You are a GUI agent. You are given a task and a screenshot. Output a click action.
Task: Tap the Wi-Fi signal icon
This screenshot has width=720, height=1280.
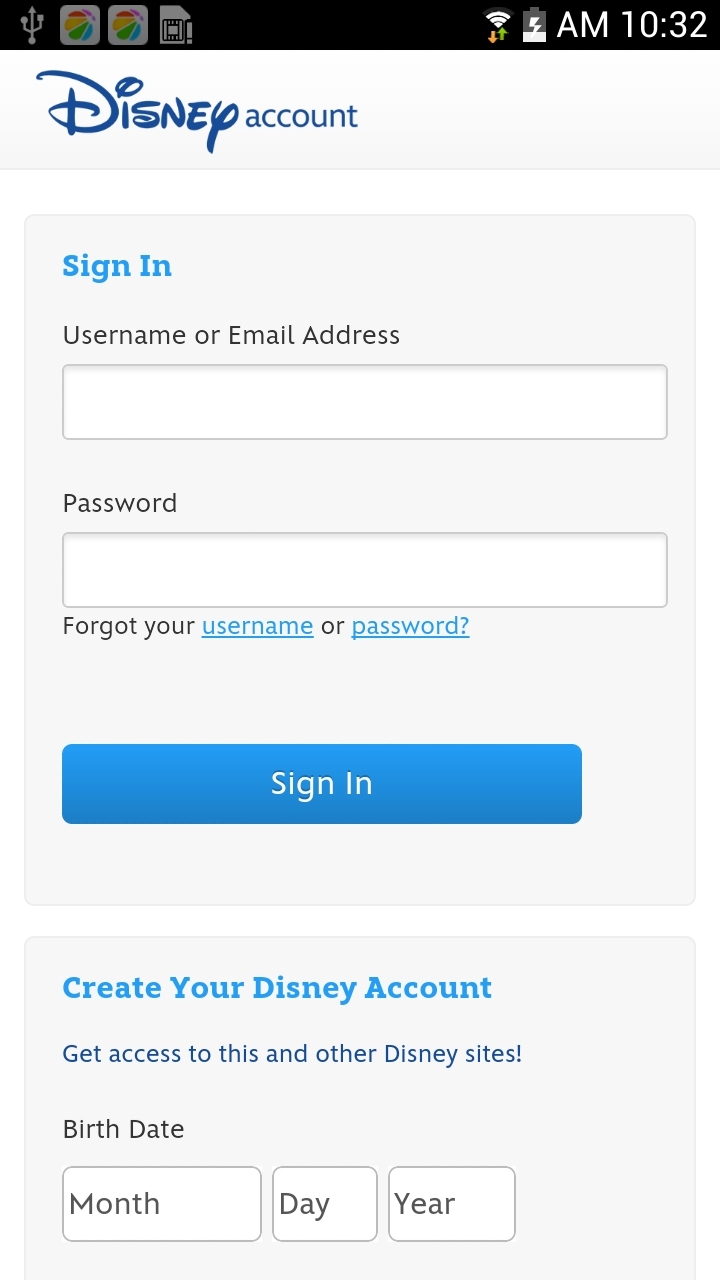[497, 25]
